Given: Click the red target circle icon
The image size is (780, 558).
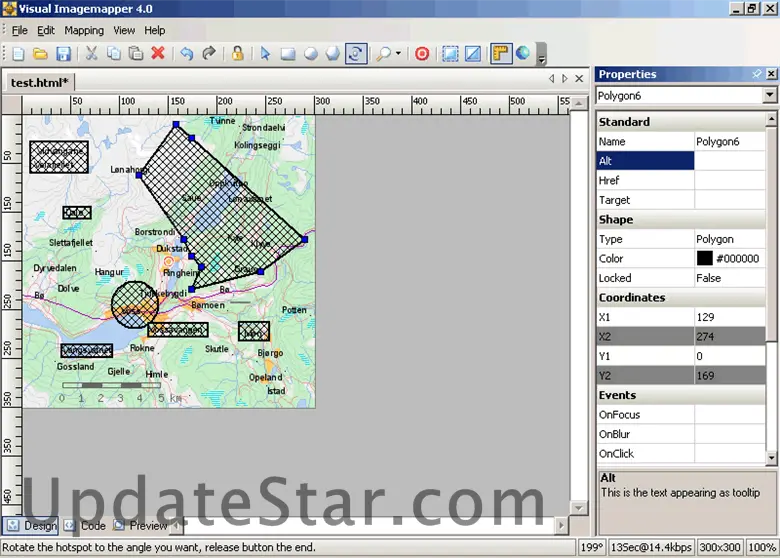Looking at the screenshot, I should [x=422, y=53].
